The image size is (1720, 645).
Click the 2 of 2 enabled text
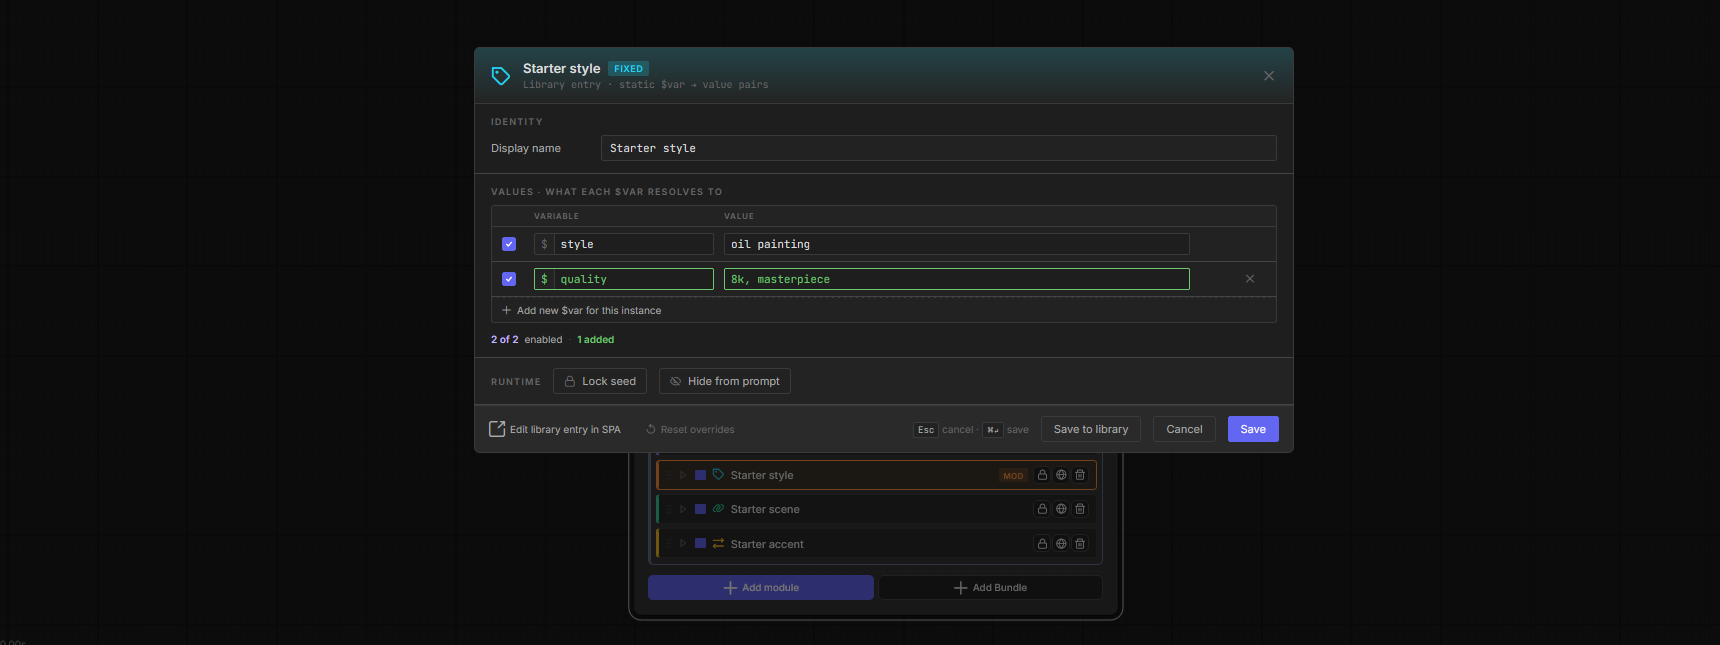click(x=526, y=340)
